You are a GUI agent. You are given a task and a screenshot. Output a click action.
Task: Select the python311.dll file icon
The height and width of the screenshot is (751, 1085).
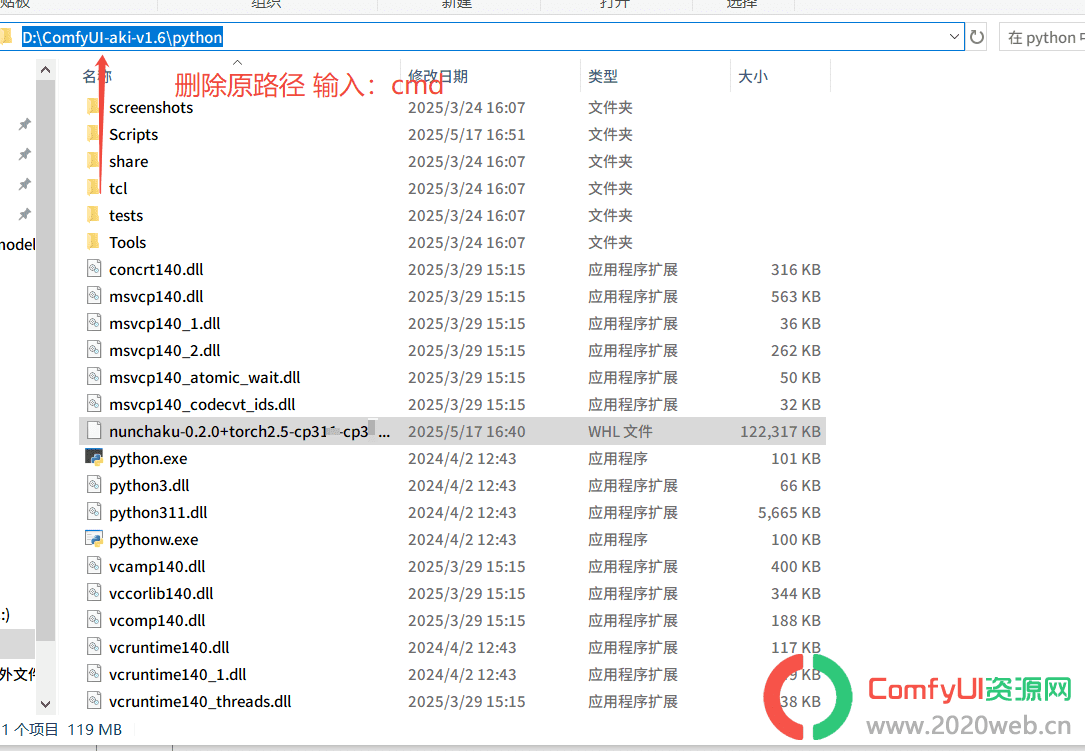coord(94,512)
